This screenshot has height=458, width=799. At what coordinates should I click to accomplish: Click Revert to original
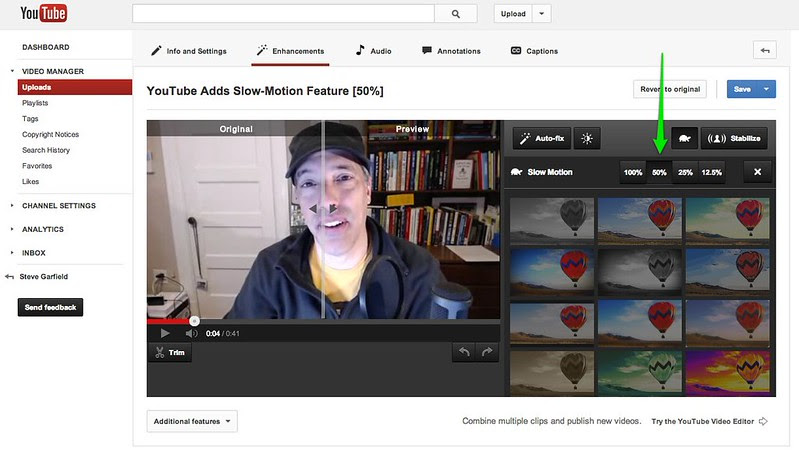click(670, 89)
